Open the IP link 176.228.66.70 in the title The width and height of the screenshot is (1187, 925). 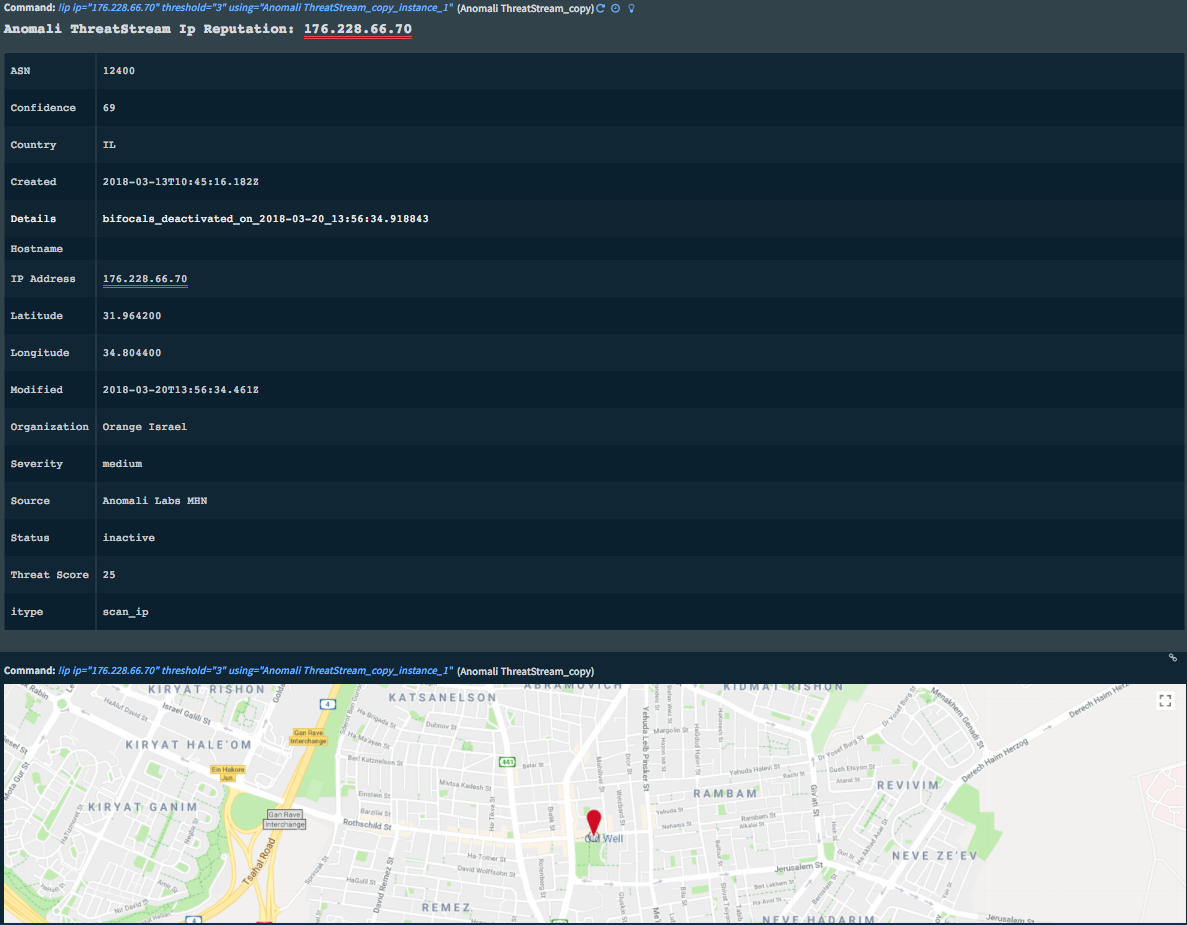point(357,29)
